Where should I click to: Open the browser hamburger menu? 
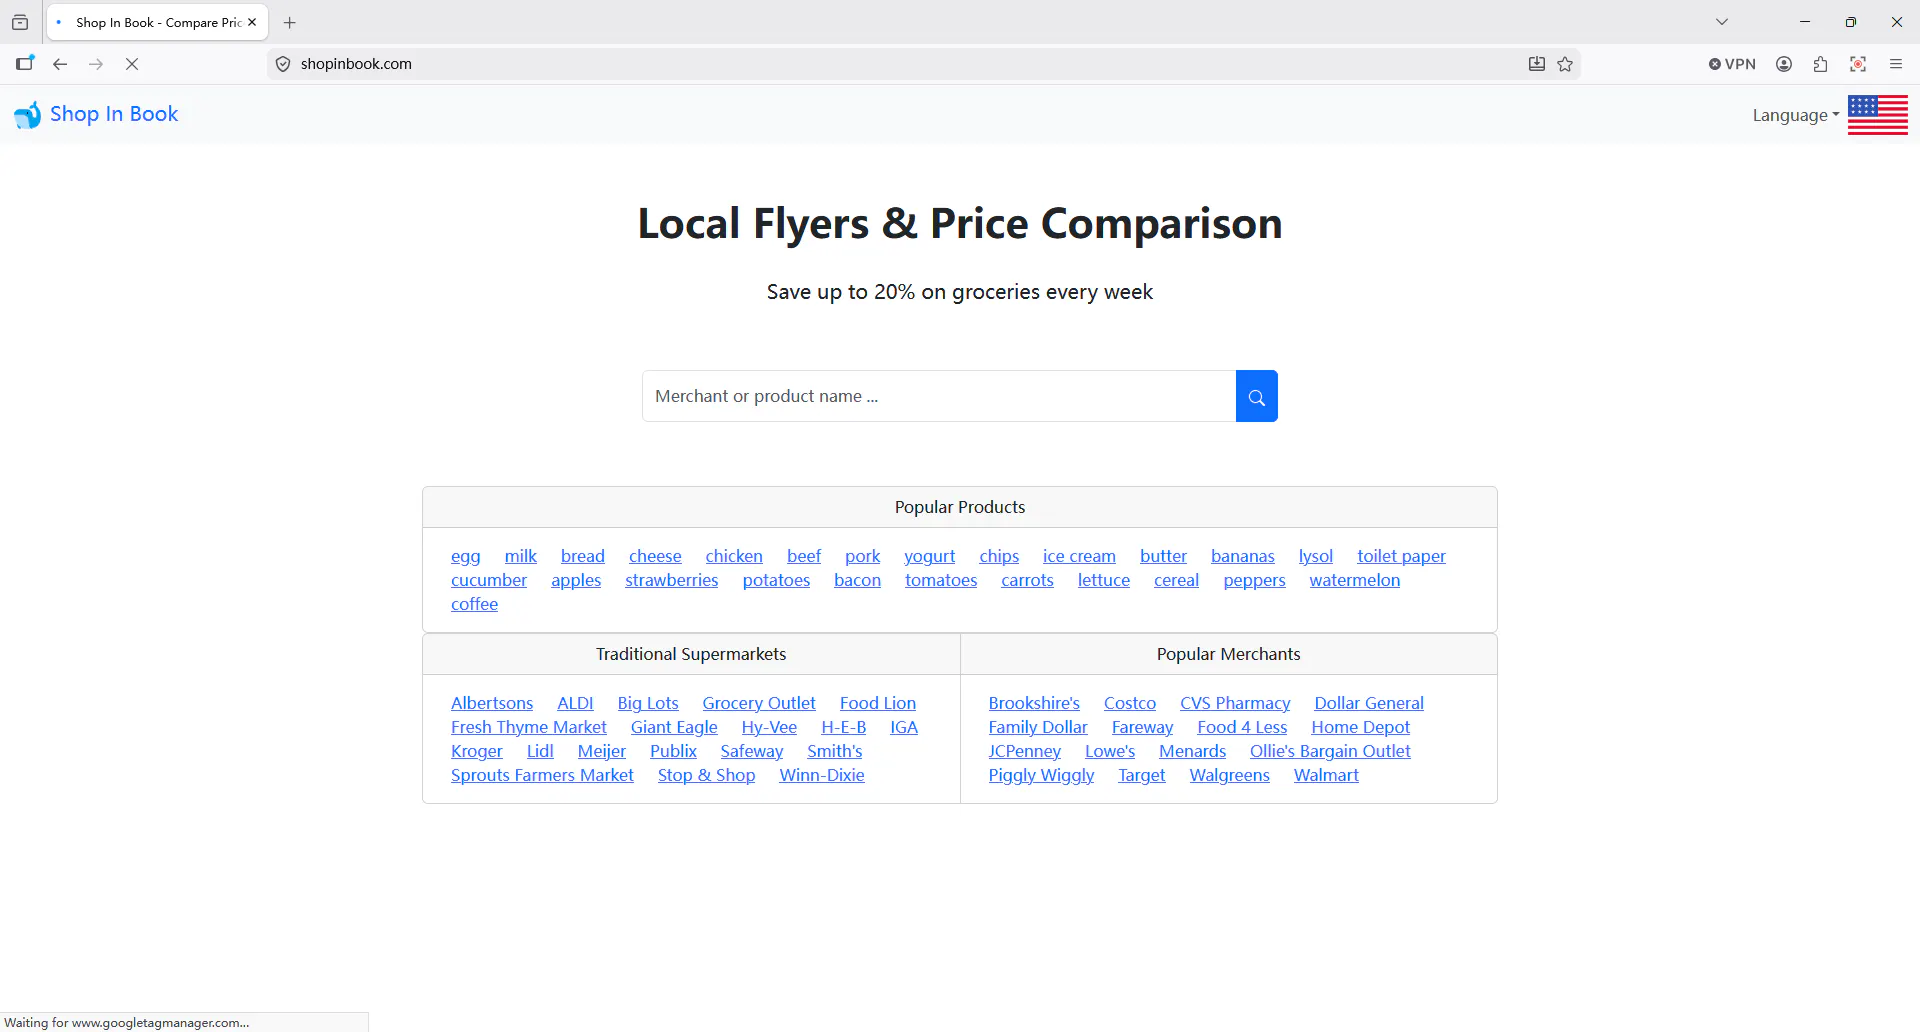tap(1896, 64)
